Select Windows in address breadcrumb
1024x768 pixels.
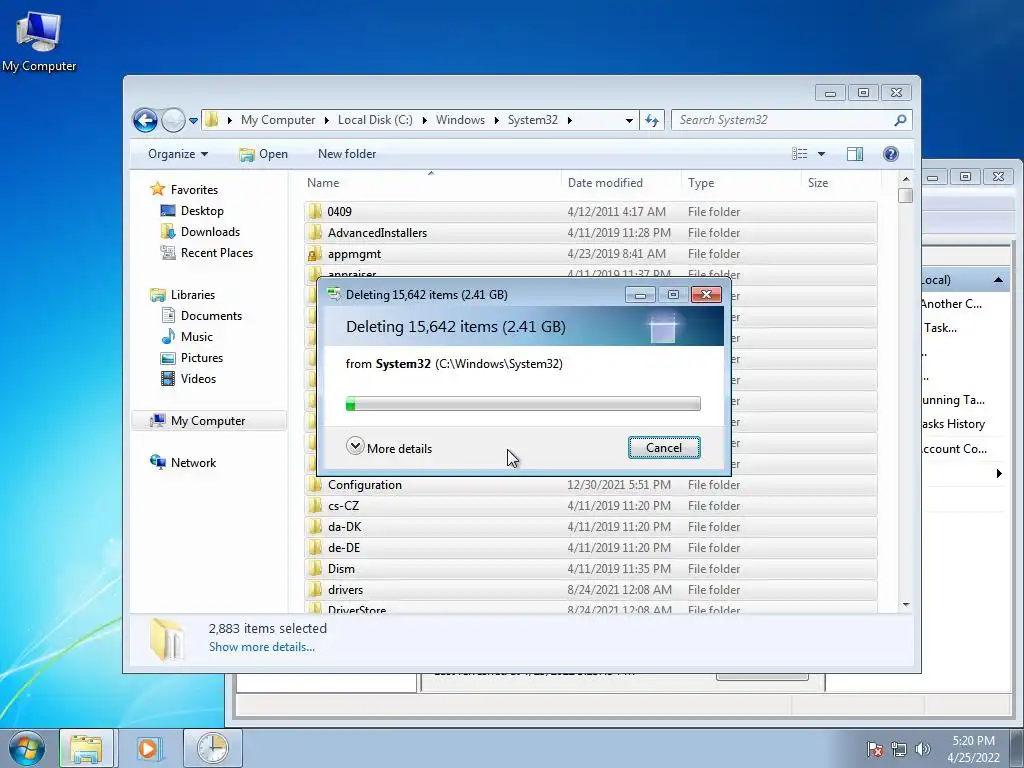460,120
